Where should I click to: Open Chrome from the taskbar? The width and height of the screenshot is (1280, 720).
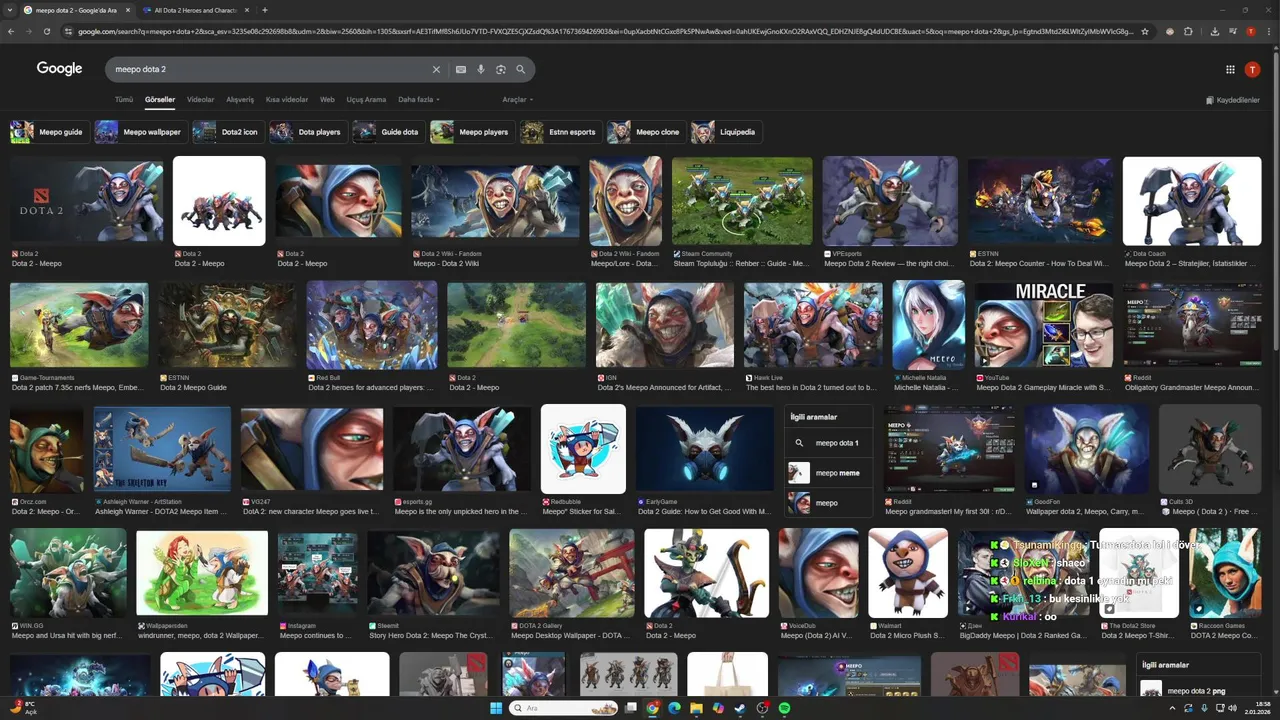tap(652, 708)
